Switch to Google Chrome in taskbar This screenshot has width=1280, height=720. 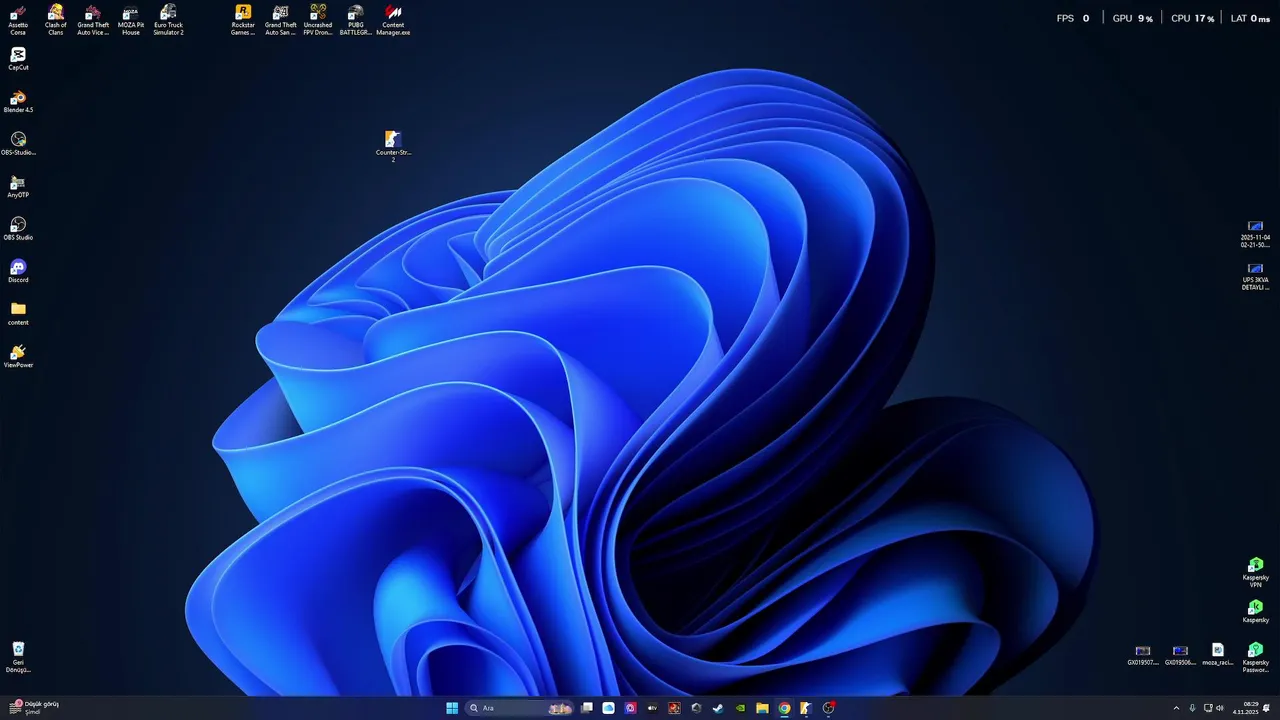pyautogui.click(x=784, y=708)
